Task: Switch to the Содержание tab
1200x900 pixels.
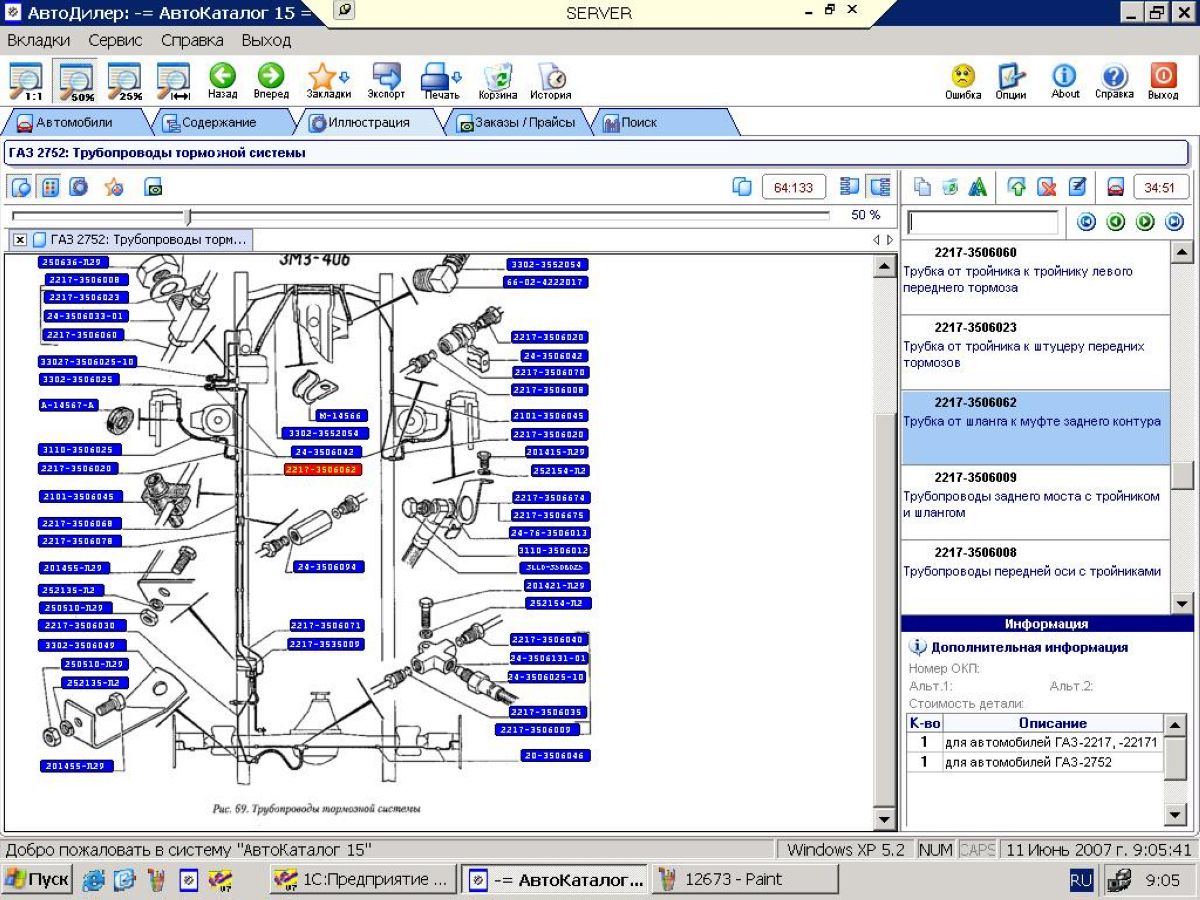Action: [x=218, y=123]
